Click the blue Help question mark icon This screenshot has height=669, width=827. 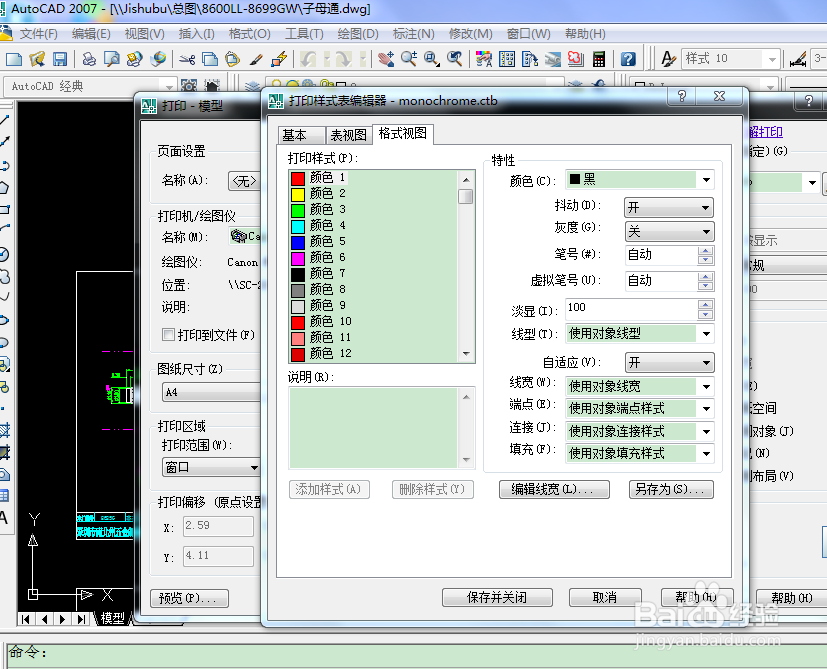click(x=628, y=59)
